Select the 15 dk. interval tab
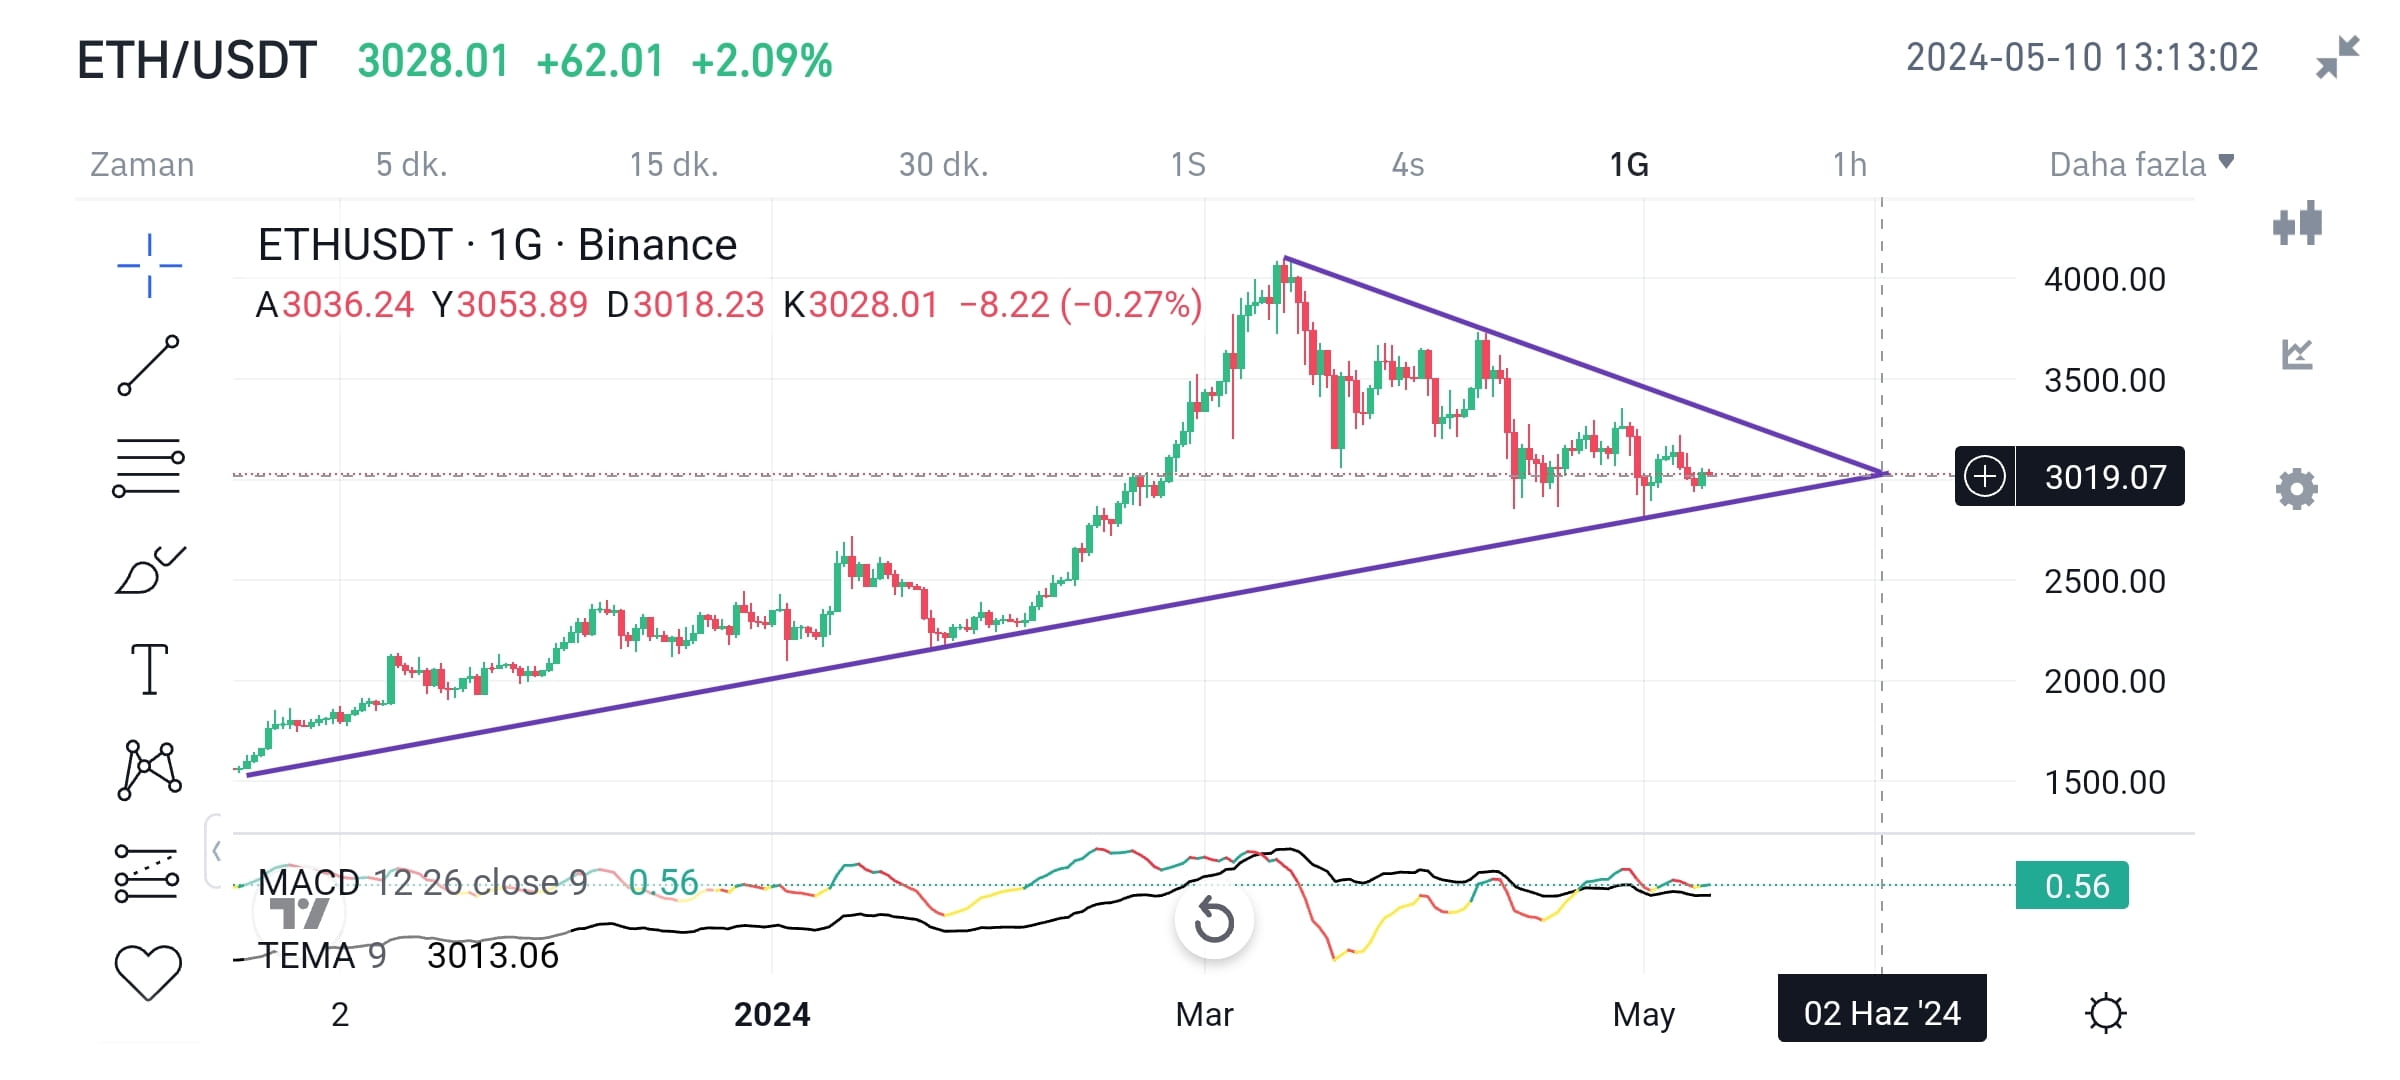This screenshot has width=2400, height=1080. point(674,164)
